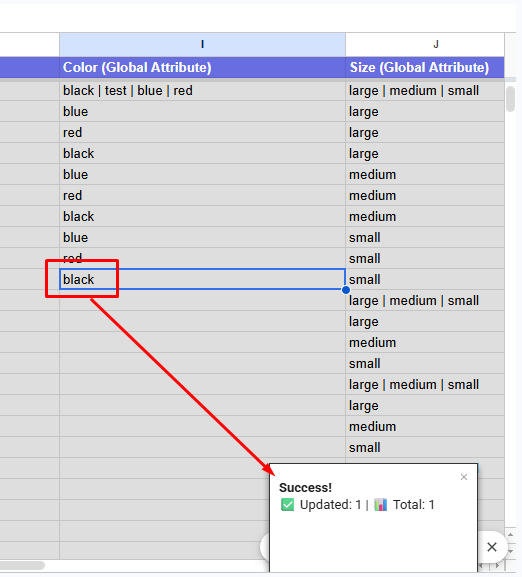This screenshot has width=522, height=577.
Task: Click the 'Color (Global Attribute)' header cell
Action: pyautogui.click(x=202, y=67)
